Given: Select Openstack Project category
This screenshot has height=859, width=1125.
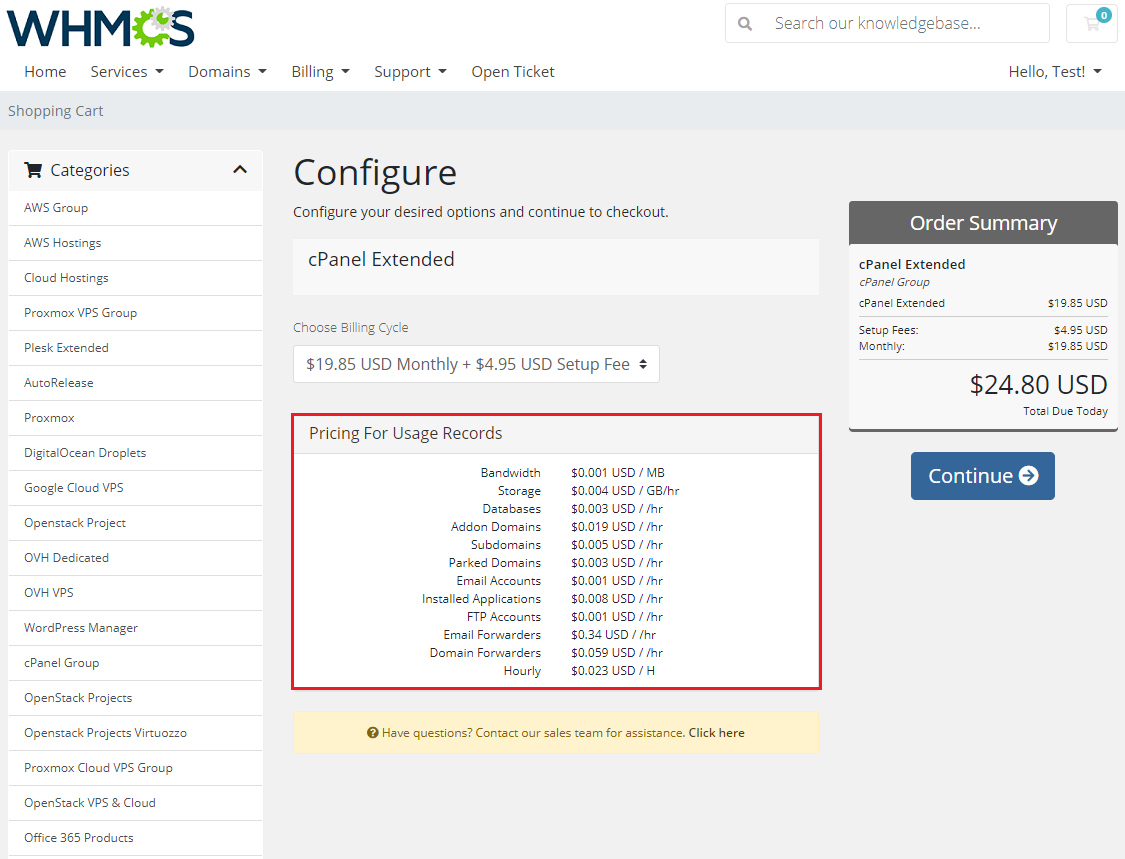Looking at the screenshot, I should coord(136,523).
